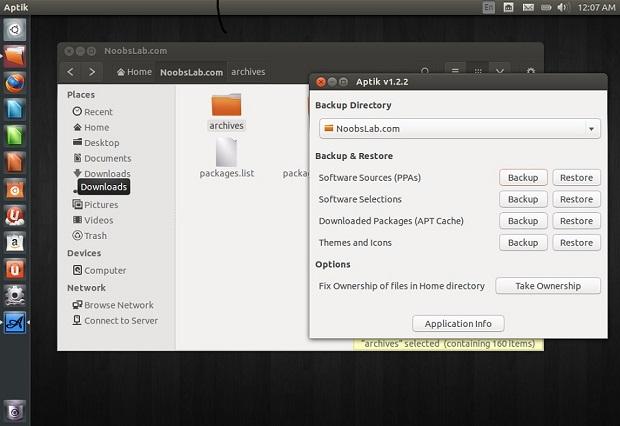Select Aptik icon in the launcher

tap(15, 322)
